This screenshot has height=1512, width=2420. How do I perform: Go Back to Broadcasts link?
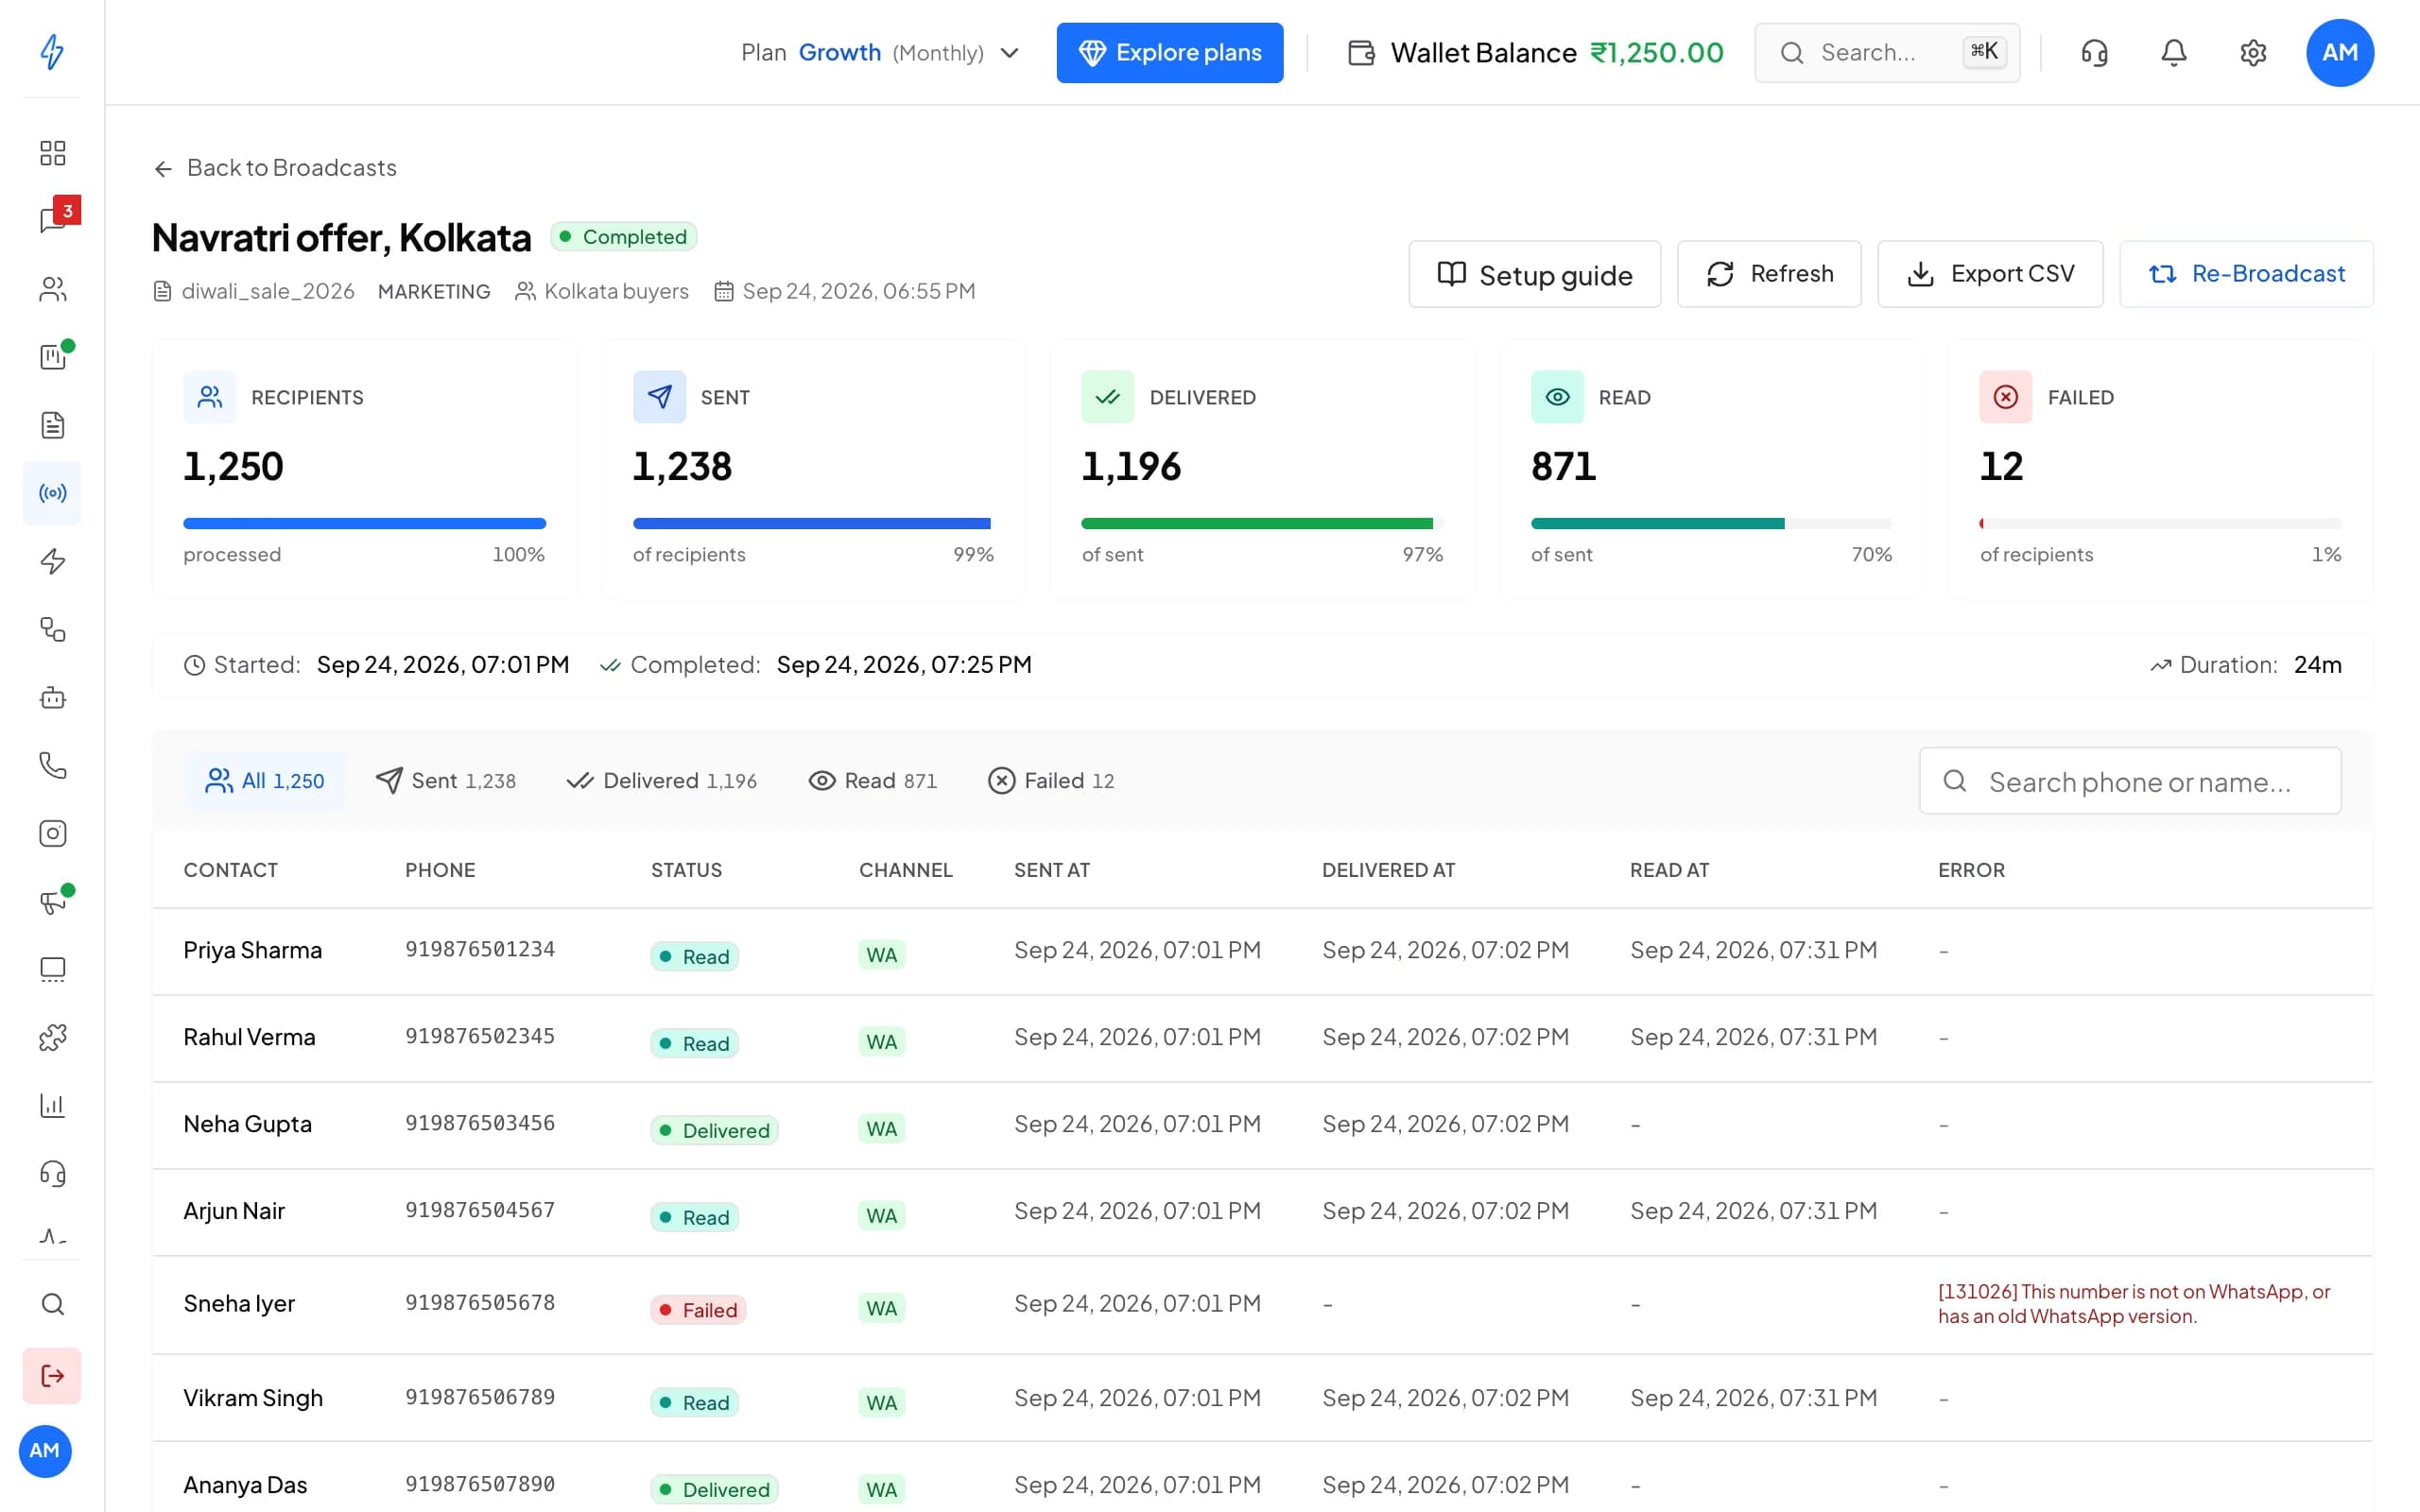click(x=276, y=168)
